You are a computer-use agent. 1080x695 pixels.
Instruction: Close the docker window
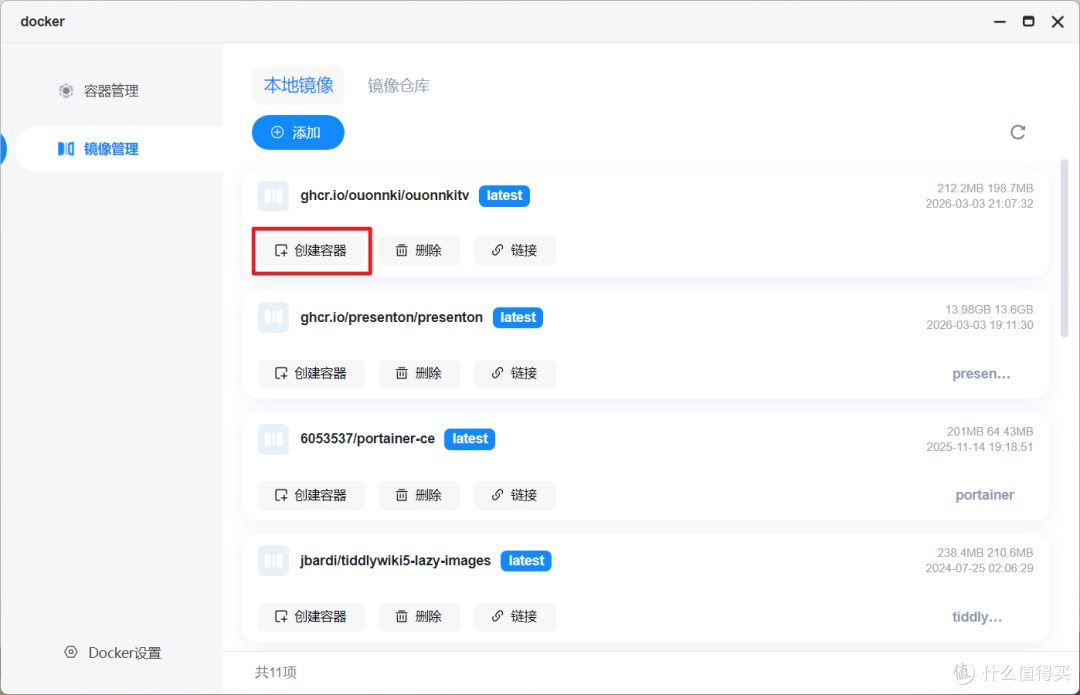pos(1058,22)
